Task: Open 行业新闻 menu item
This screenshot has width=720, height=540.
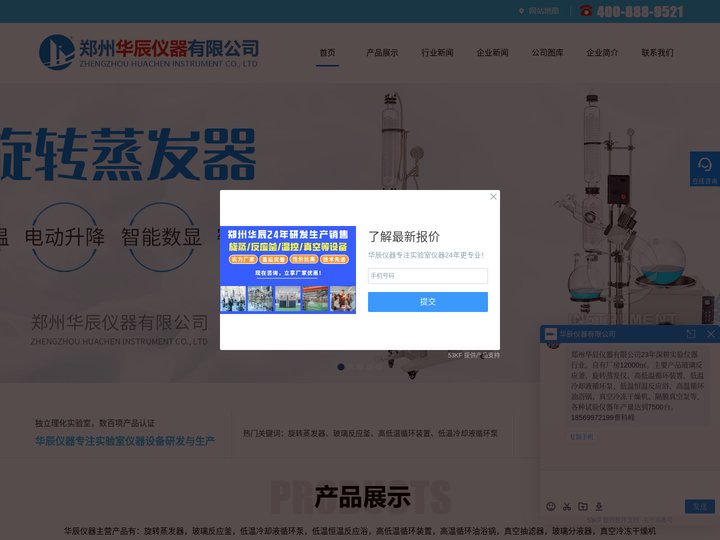Action: point(437,52)
